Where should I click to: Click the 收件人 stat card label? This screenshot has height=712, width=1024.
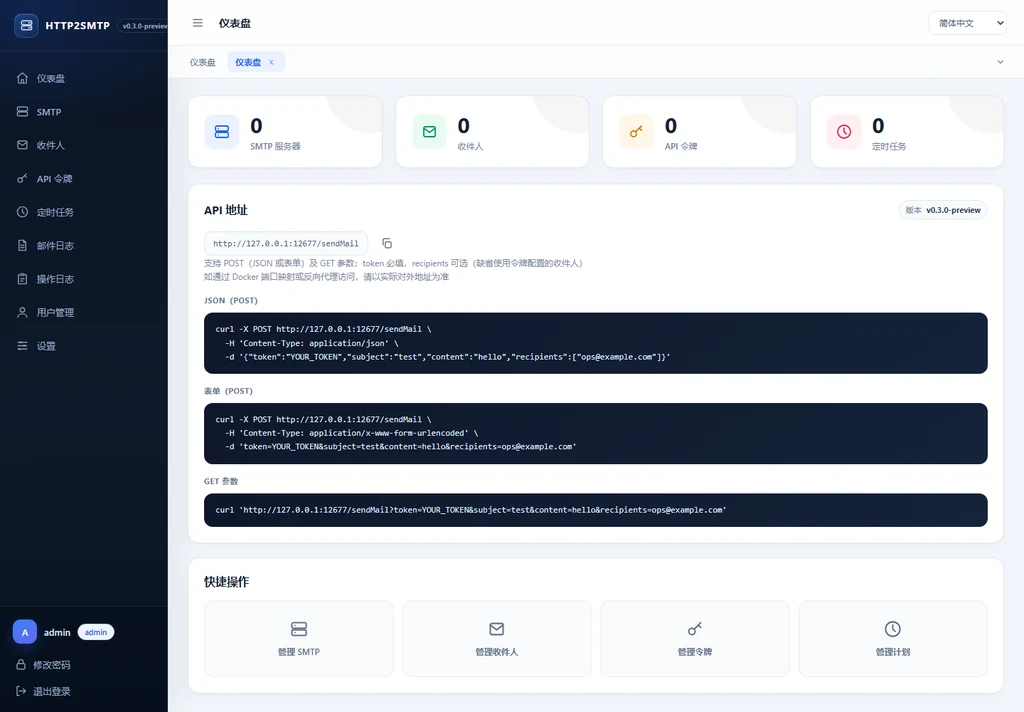click(x=470, y=146)
